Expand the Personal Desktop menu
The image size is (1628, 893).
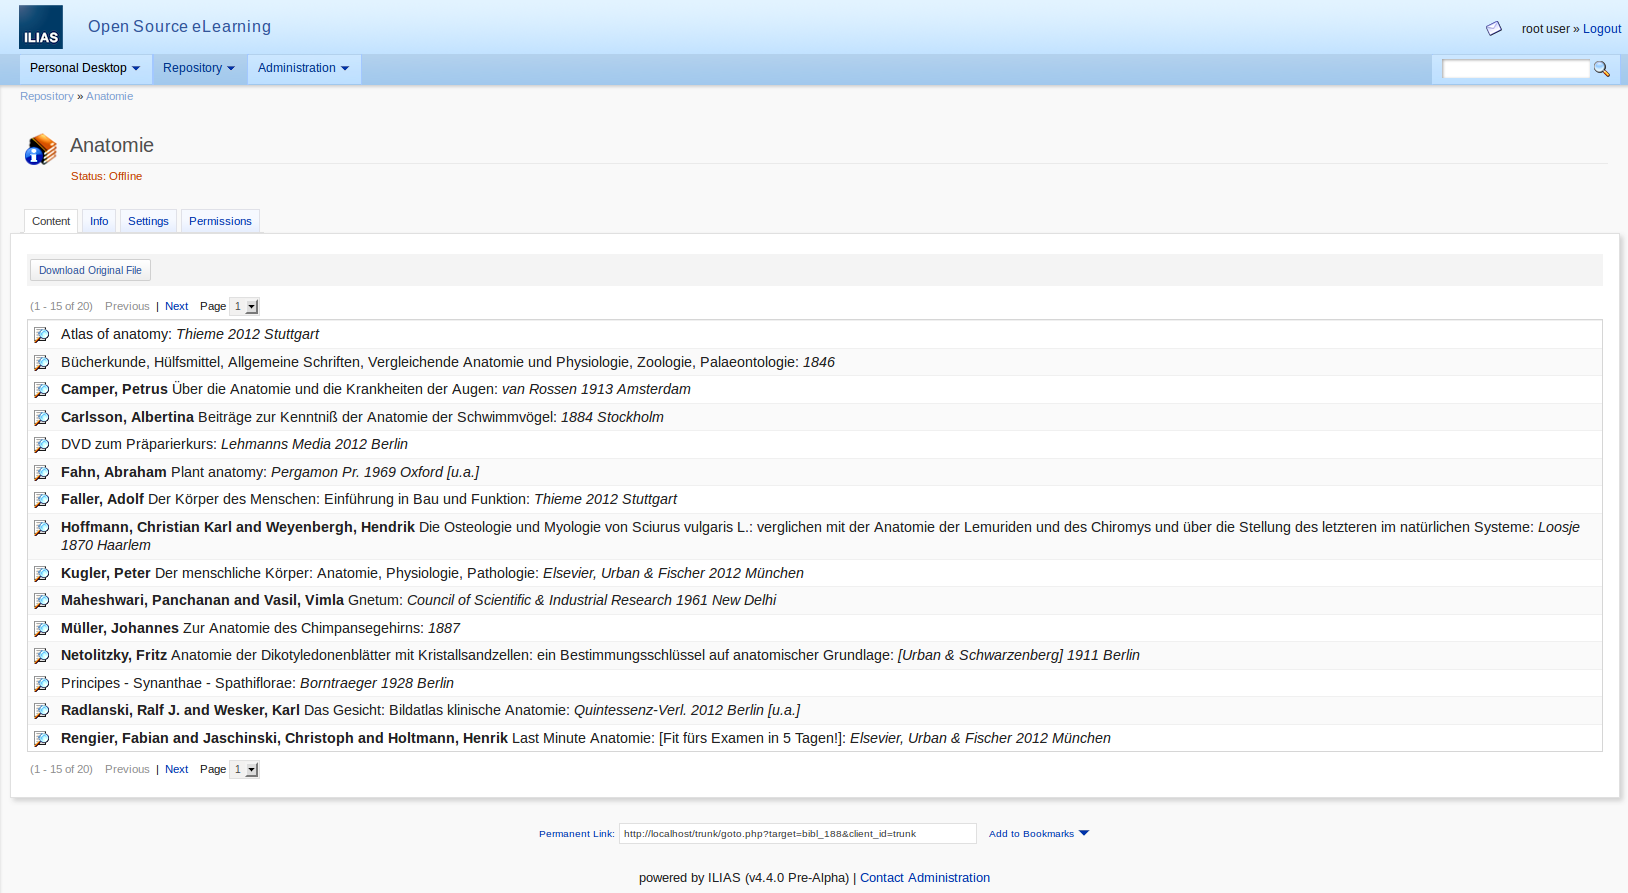pos(85,68)
